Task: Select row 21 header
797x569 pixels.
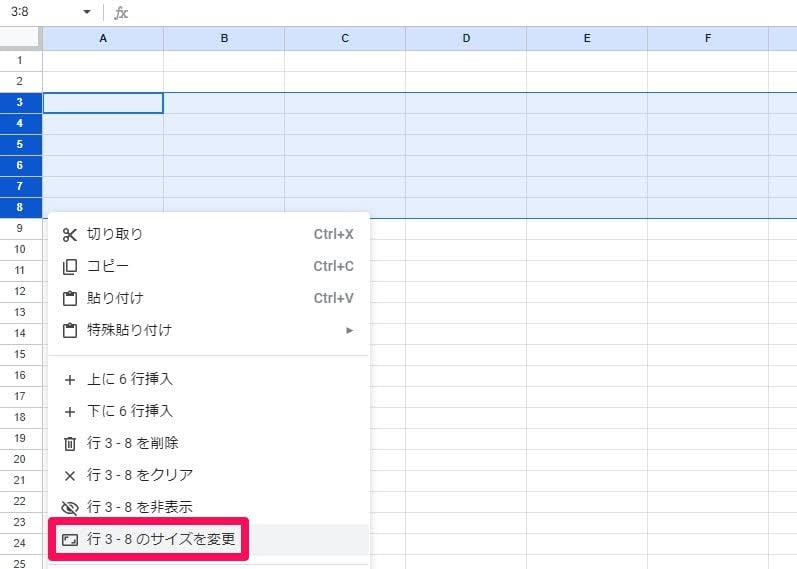Action: point(20,481)
